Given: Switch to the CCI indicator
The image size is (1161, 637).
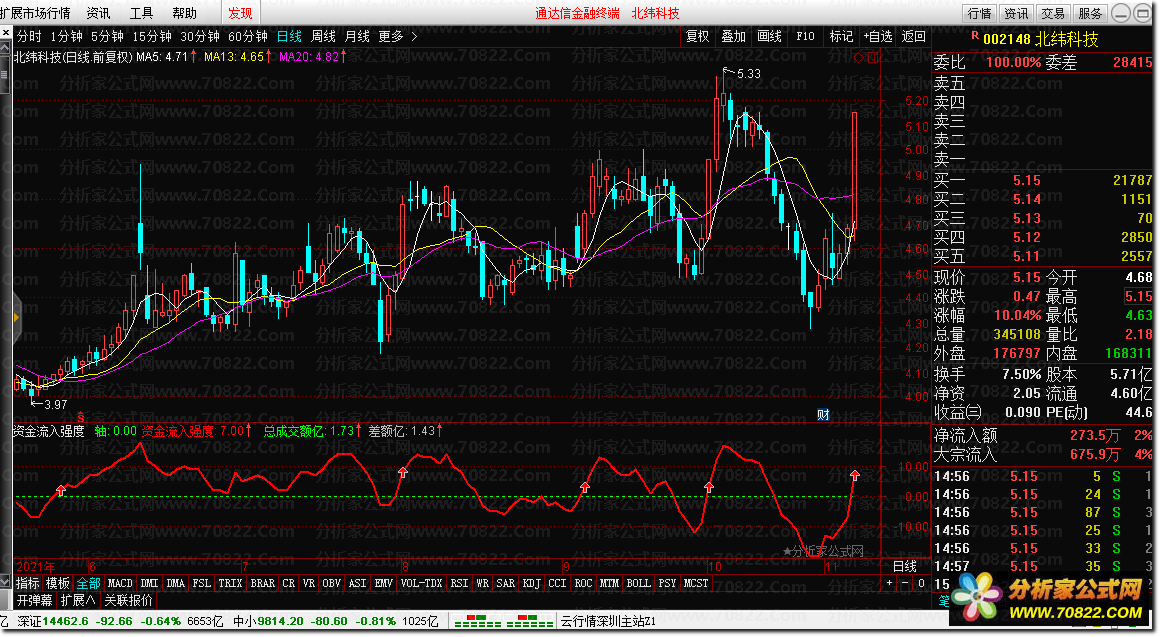Looking at the screenshot, I should [x=557, y=584].
